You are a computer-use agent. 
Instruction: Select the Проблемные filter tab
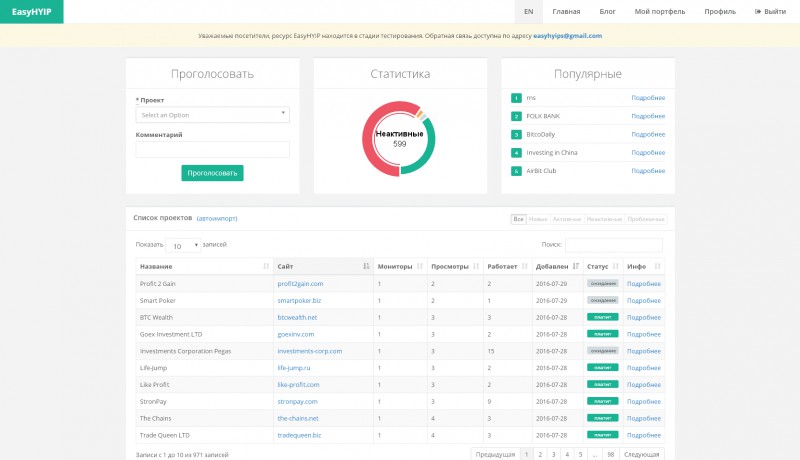[x=646, y=219]
